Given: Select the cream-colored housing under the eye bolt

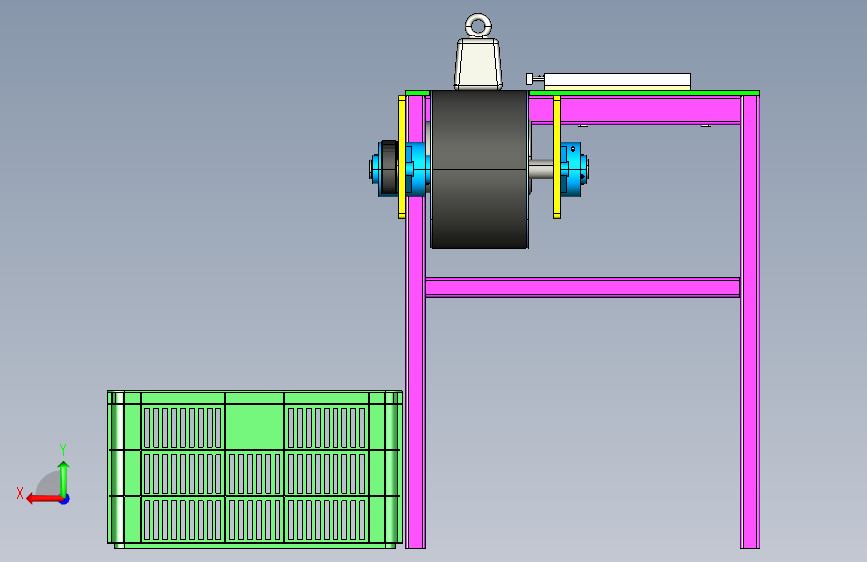Looking at the screenshot, I should (x=478, y=63).
